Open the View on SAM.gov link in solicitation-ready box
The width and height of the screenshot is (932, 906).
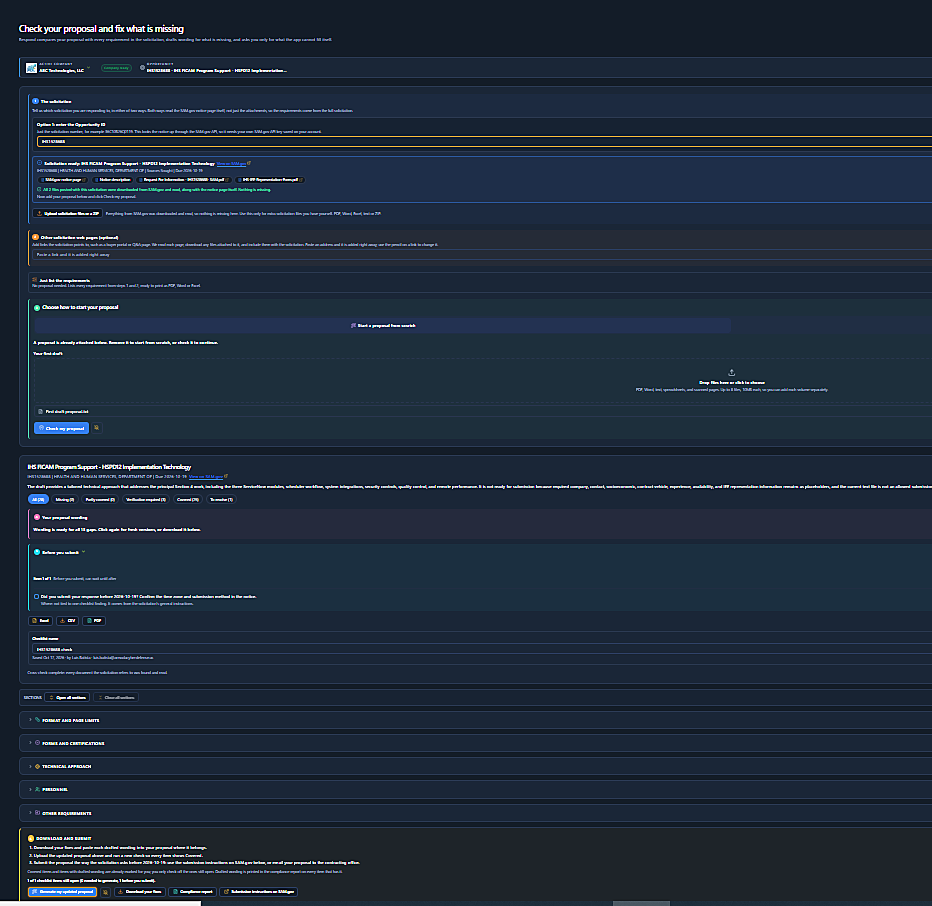(231, 163)
